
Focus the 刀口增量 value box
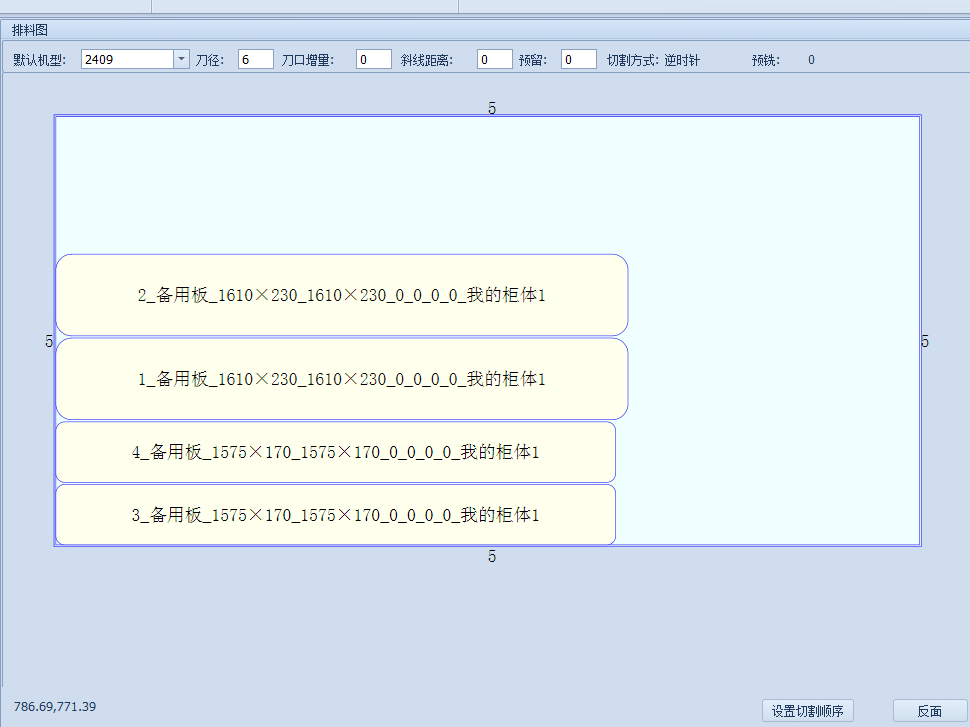click(x=374, y=60)
